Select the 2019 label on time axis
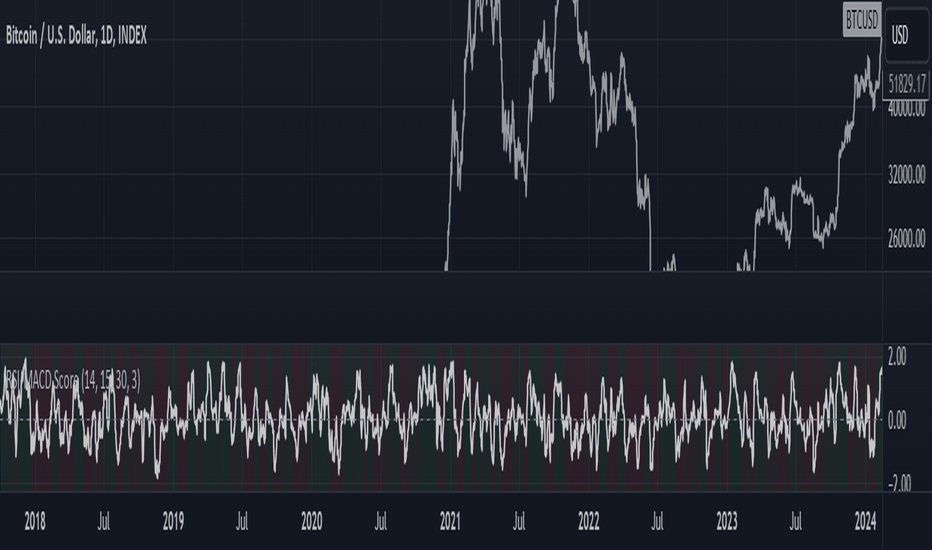The height and width of the screenshot is (550, 932). click(173, 522)
